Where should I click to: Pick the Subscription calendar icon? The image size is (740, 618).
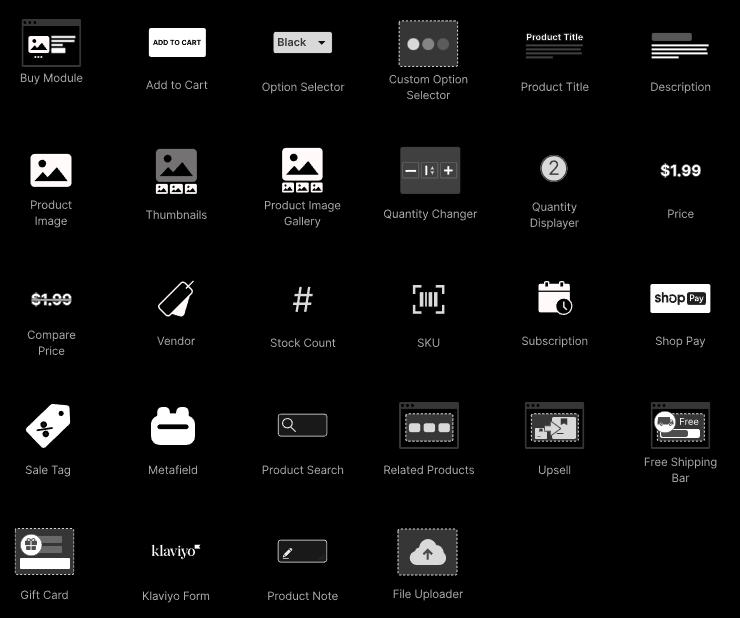tap(555, 298)
